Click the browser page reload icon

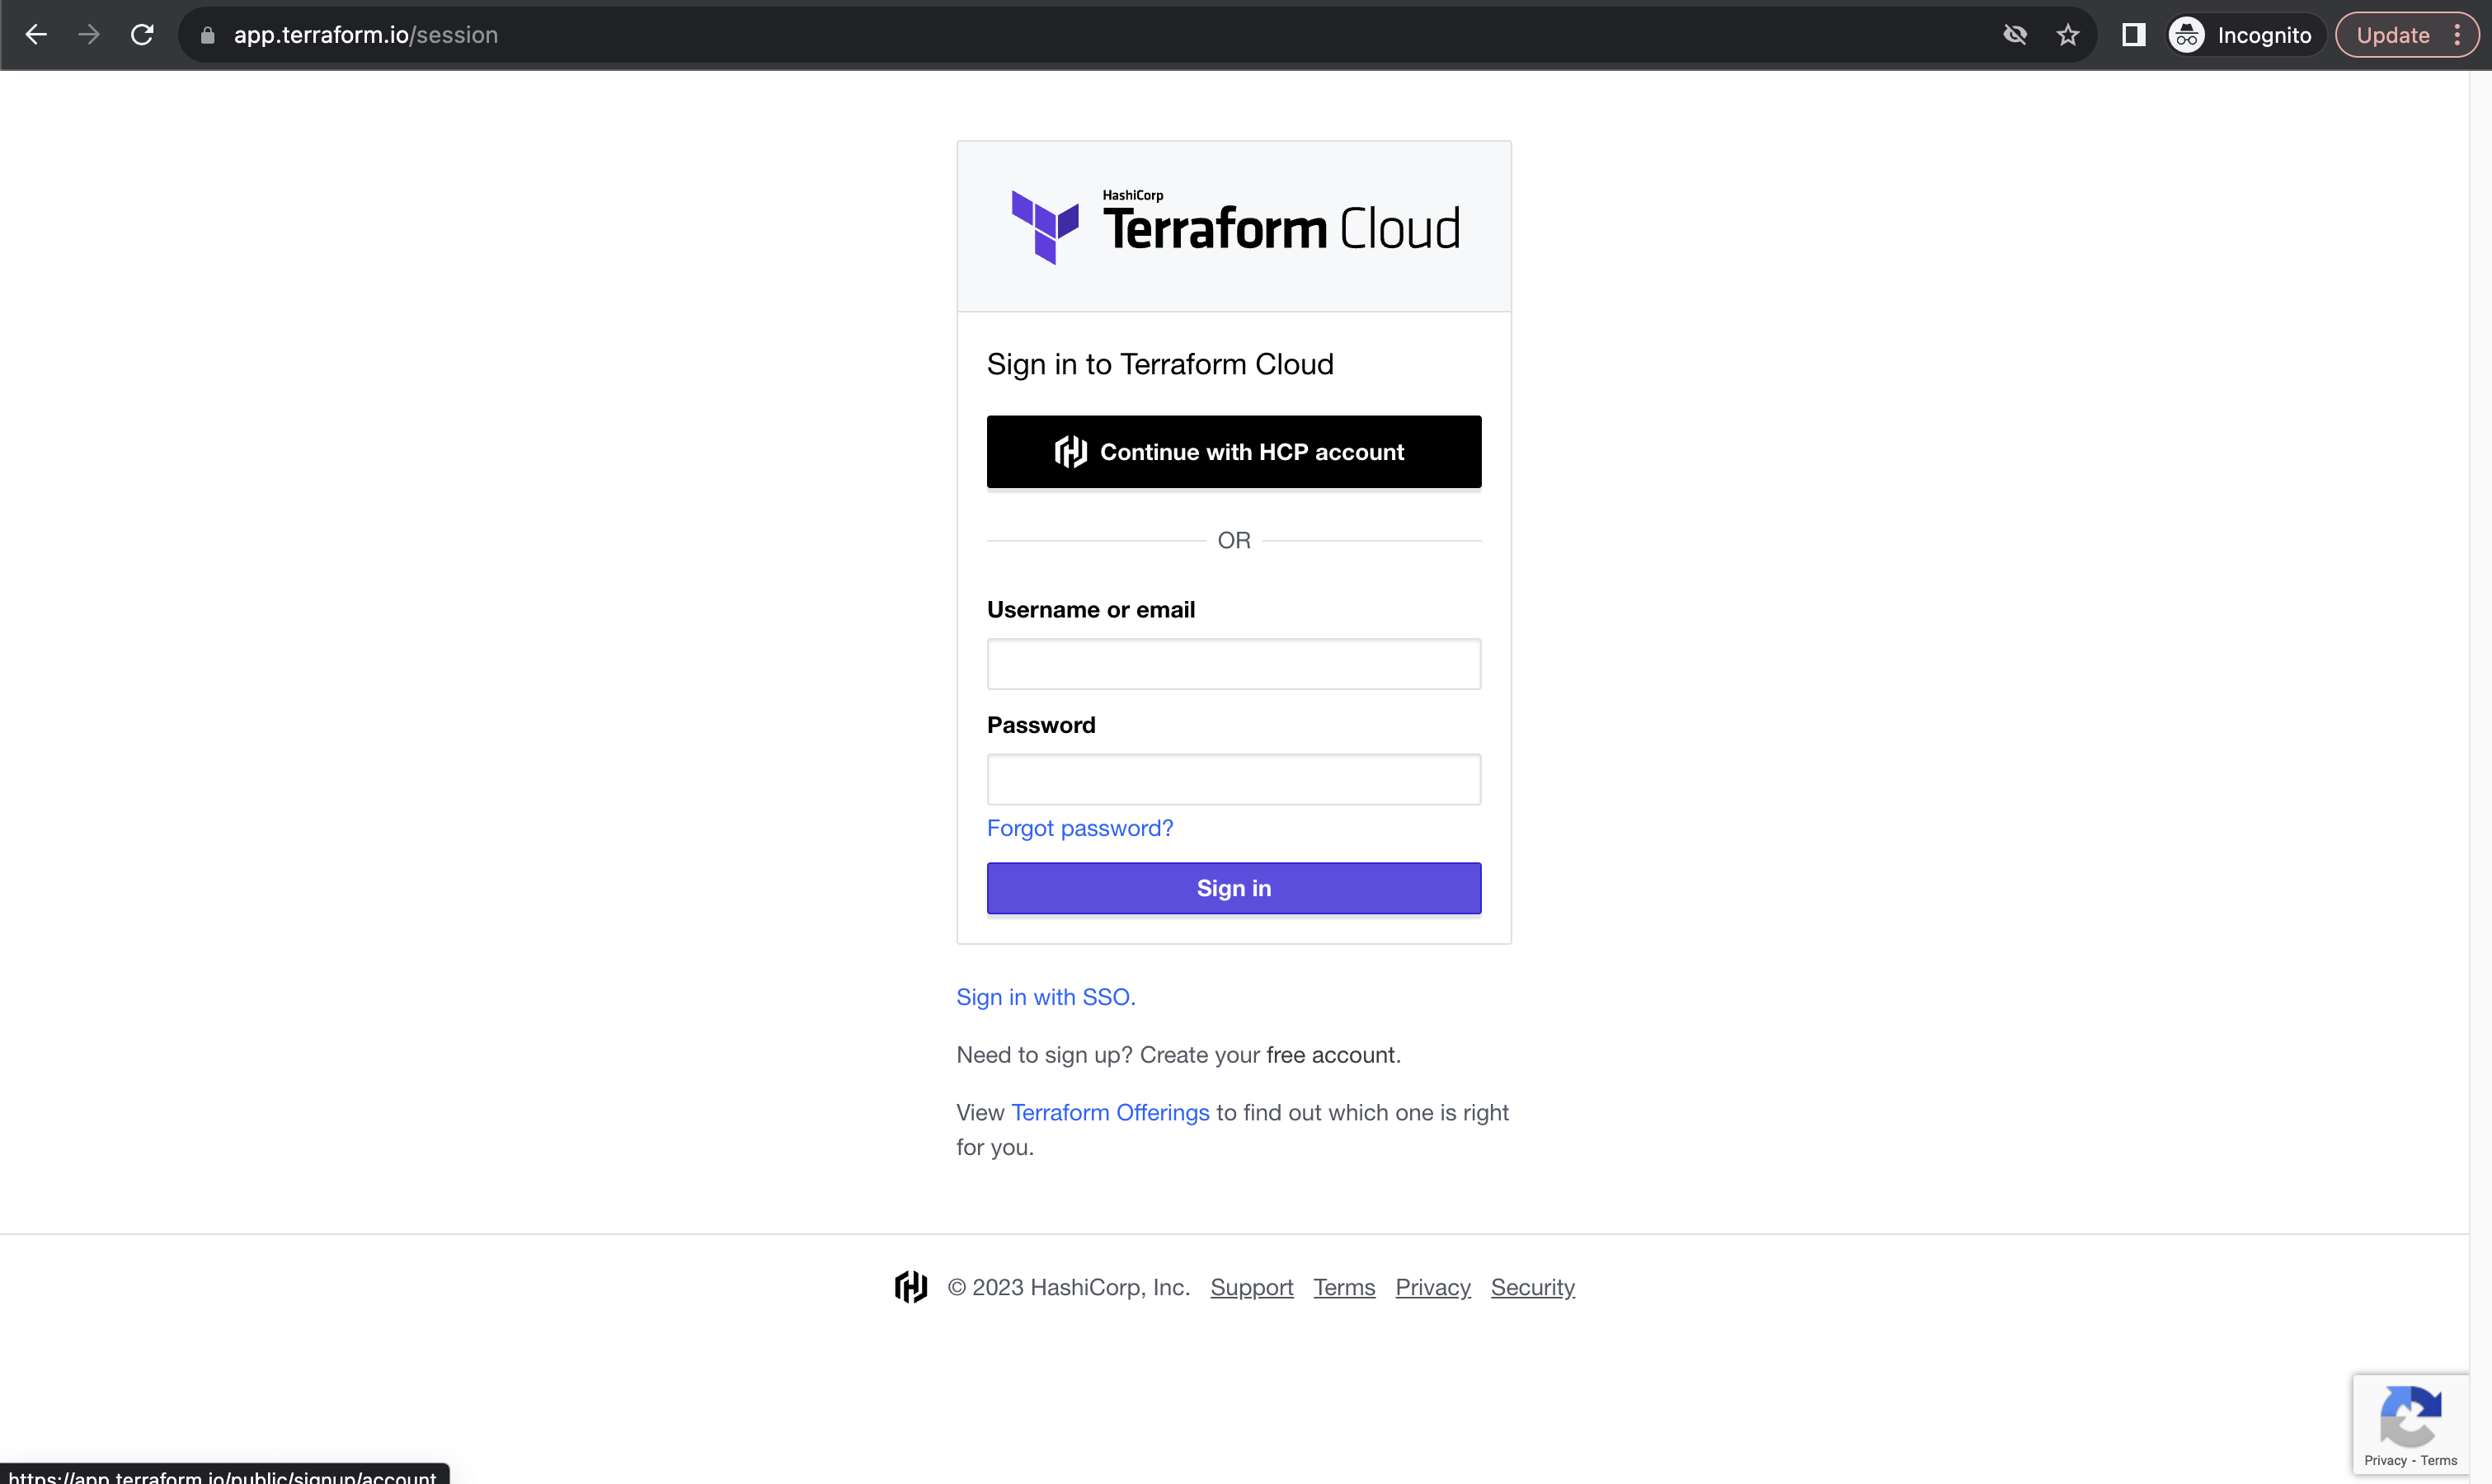click(143, 35)
